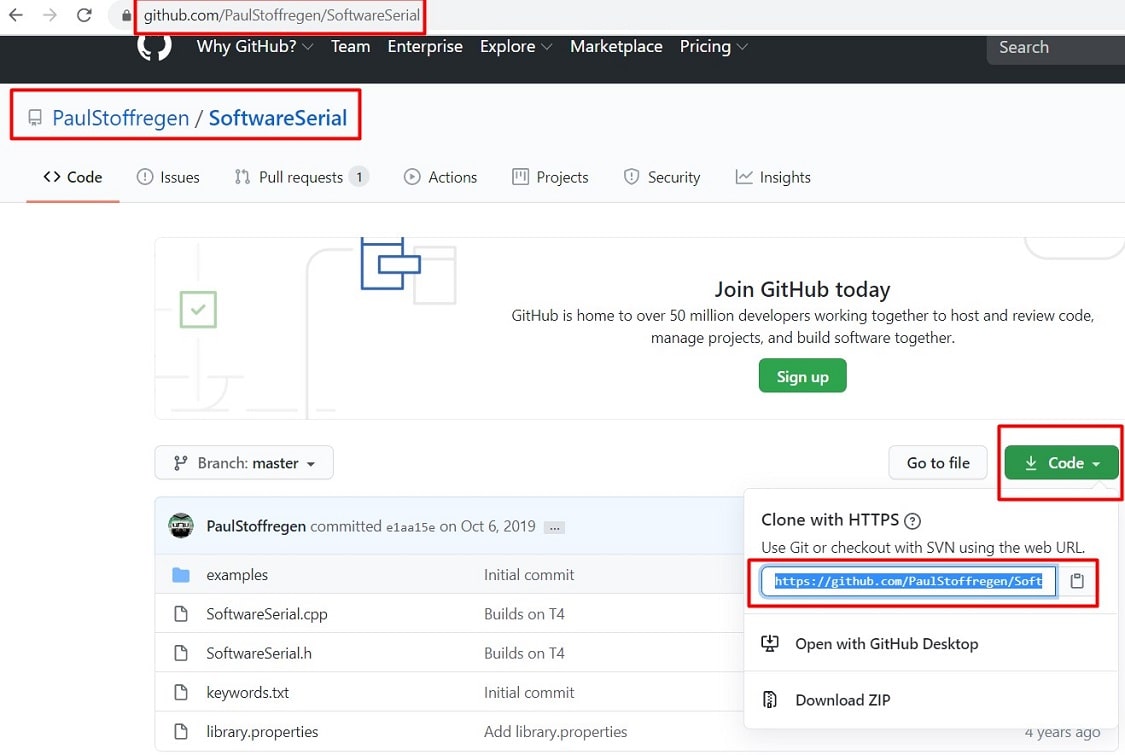The image size is (1125, 755).
Task: Click the help icon next to Clone with HTTPS
Action: tap(913, 521)
